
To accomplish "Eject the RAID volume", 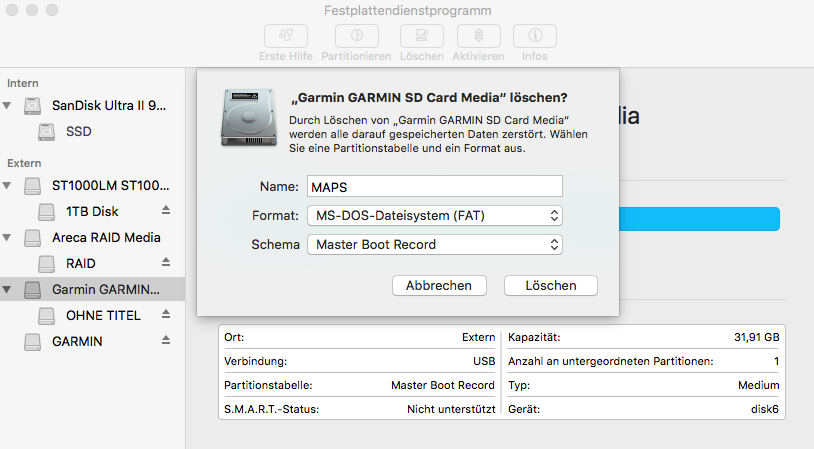I will point(166,262).
